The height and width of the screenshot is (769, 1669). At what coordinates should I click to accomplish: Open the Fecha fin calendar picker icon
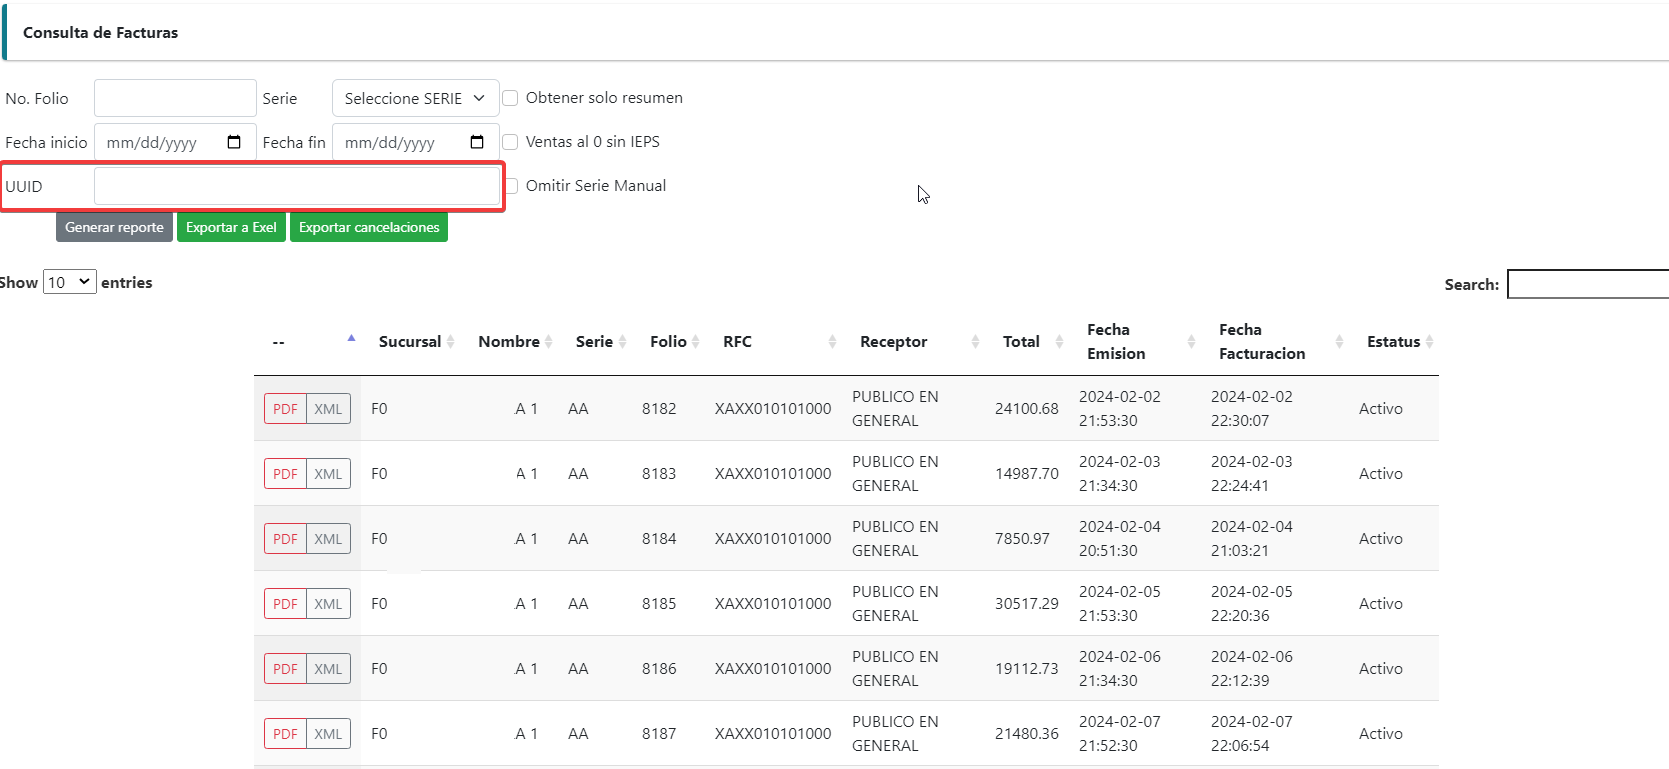(x=477, y=142)
